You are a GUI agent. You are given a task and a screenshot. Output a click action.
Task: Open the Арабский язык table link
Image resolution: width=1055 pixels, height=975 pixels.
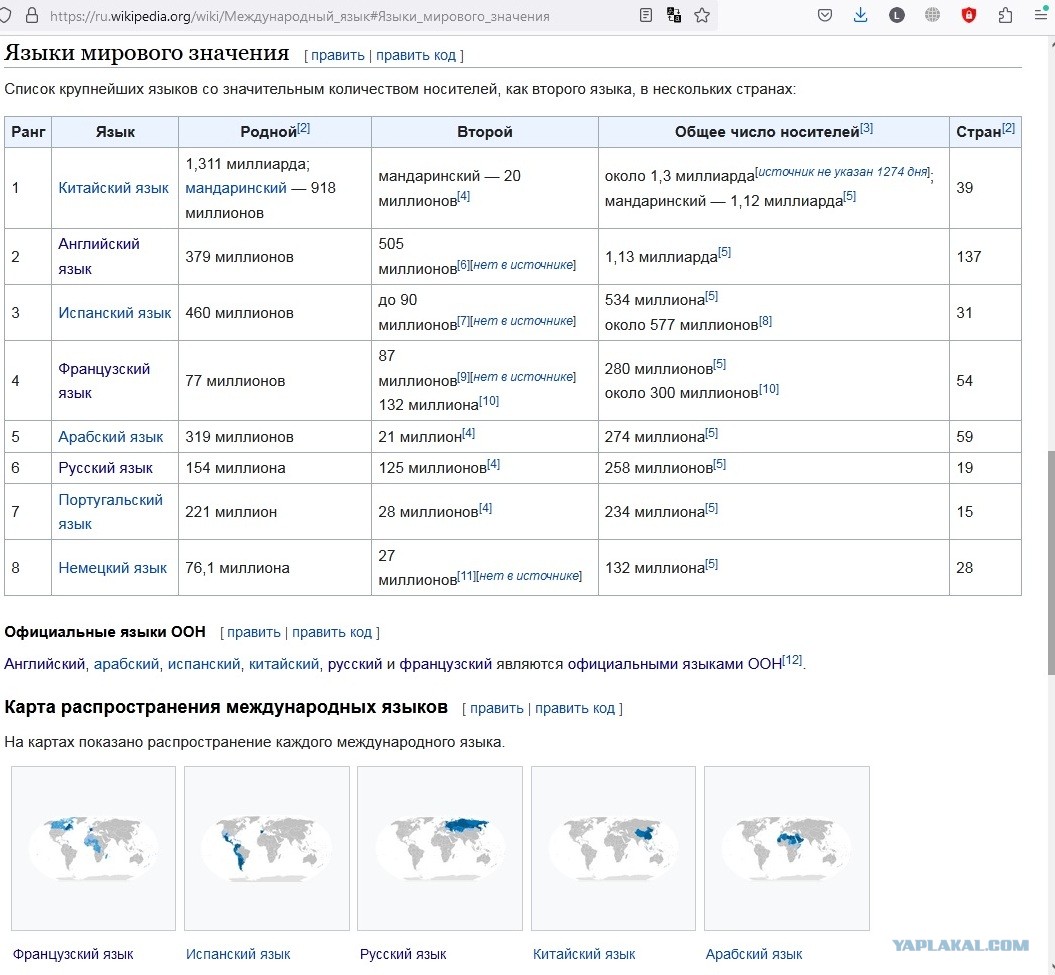coord(110,437)
